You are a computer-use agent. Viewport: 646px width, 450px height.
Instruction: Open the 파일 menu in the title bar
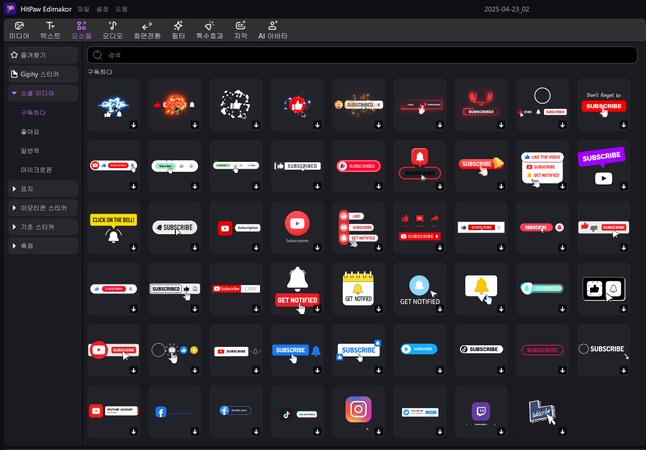pos(83,9)
